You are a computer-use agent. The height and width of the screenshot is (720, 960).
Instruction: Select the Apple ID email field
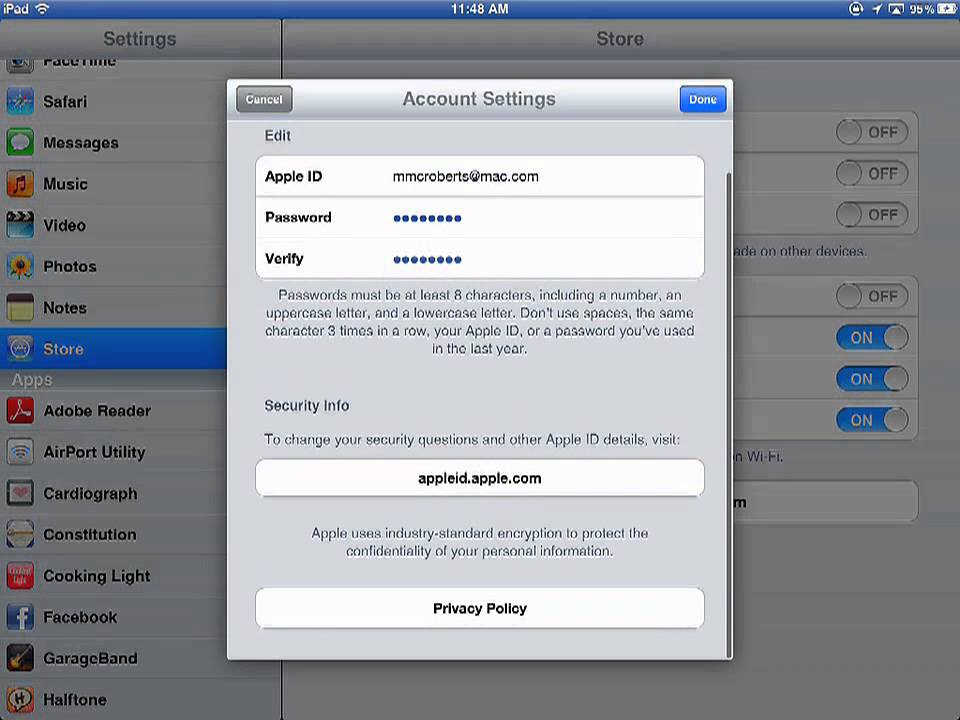479,176
